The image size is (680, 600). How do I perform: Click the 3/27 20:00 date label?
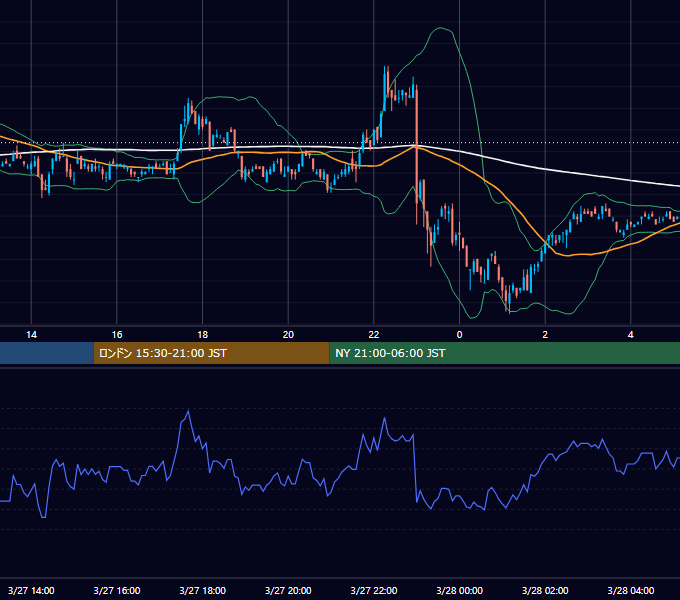[288, 591]
